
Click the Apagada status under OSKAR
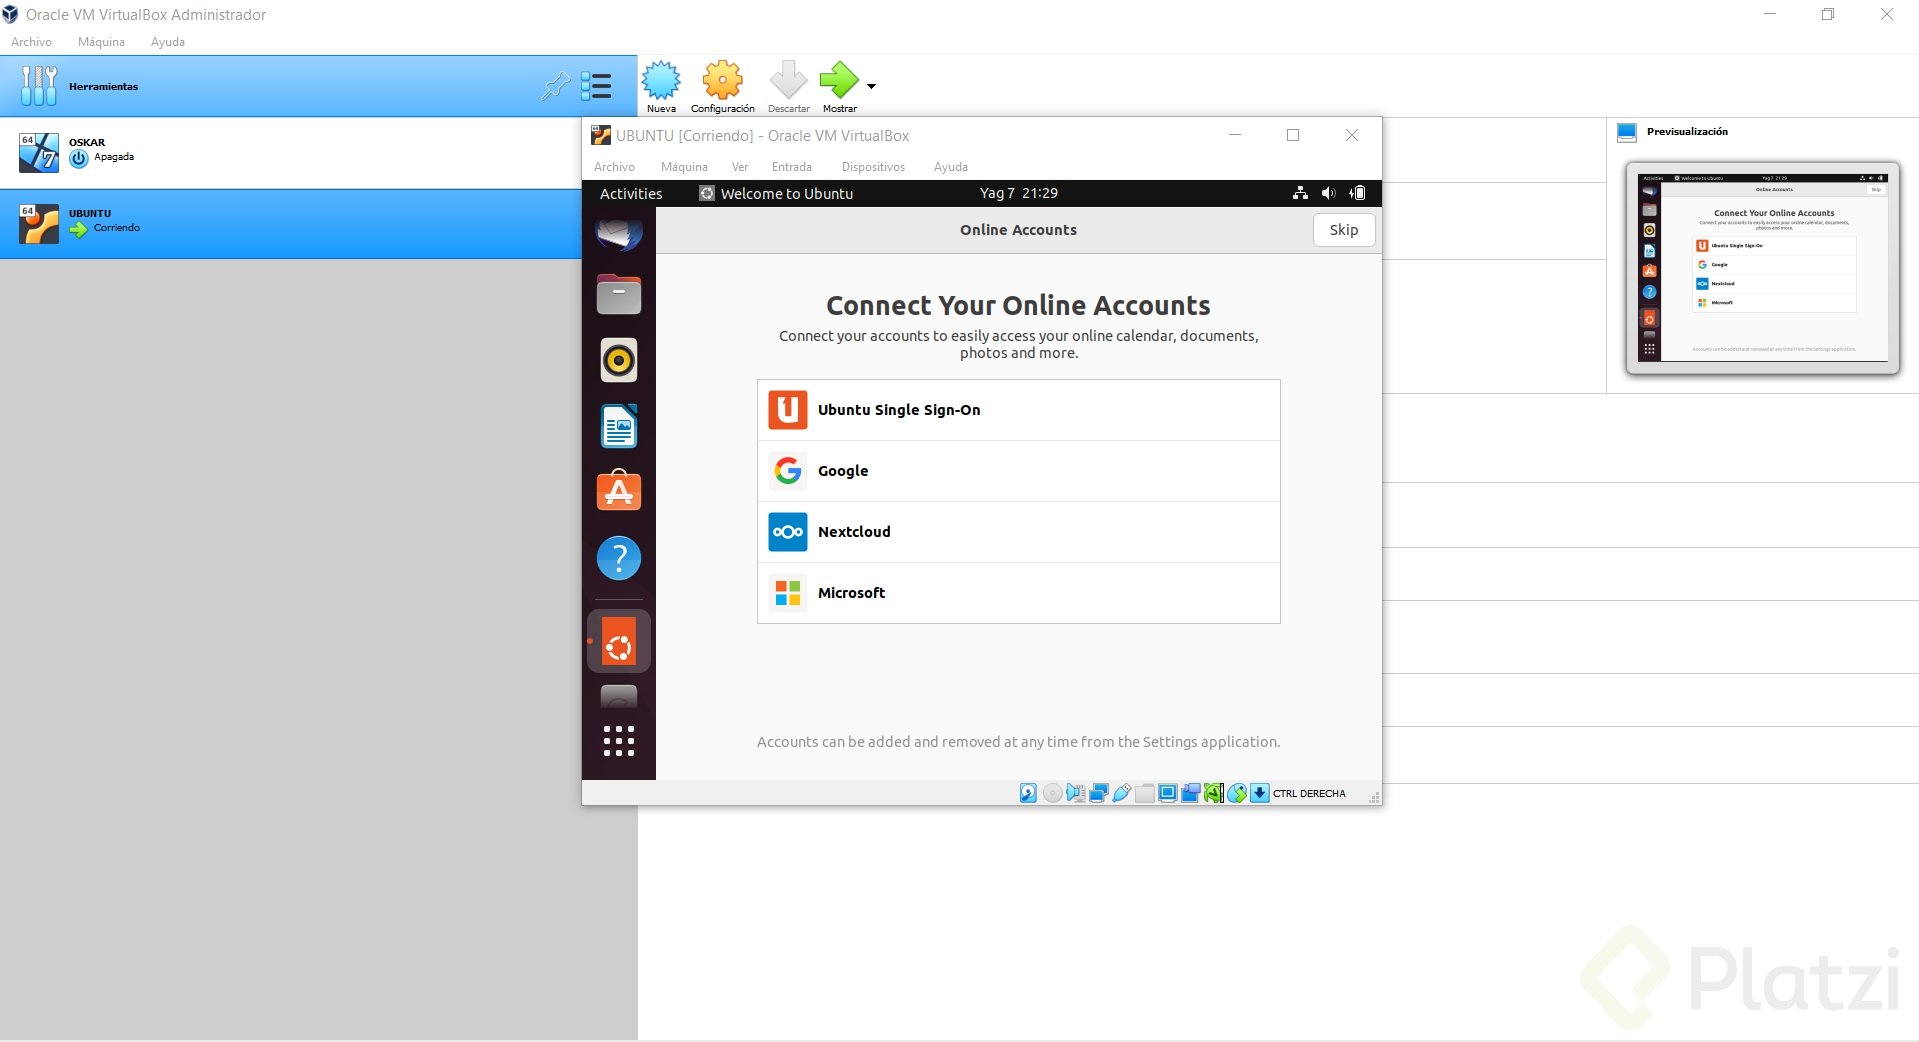pos(113,157)
